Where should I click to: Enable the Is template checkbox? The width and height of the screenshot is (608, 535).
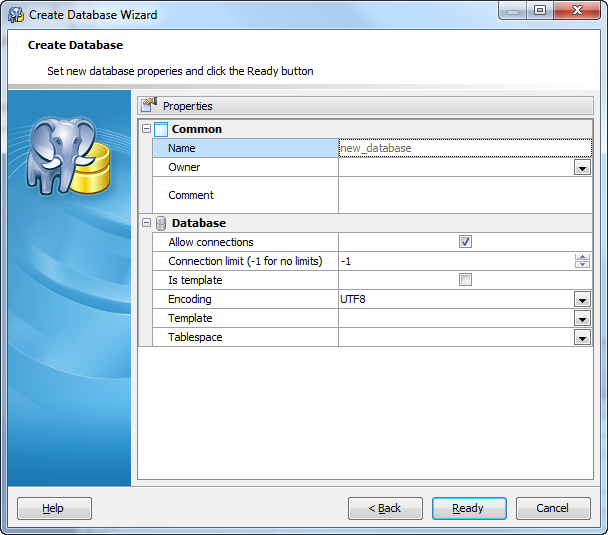point(465,280)
